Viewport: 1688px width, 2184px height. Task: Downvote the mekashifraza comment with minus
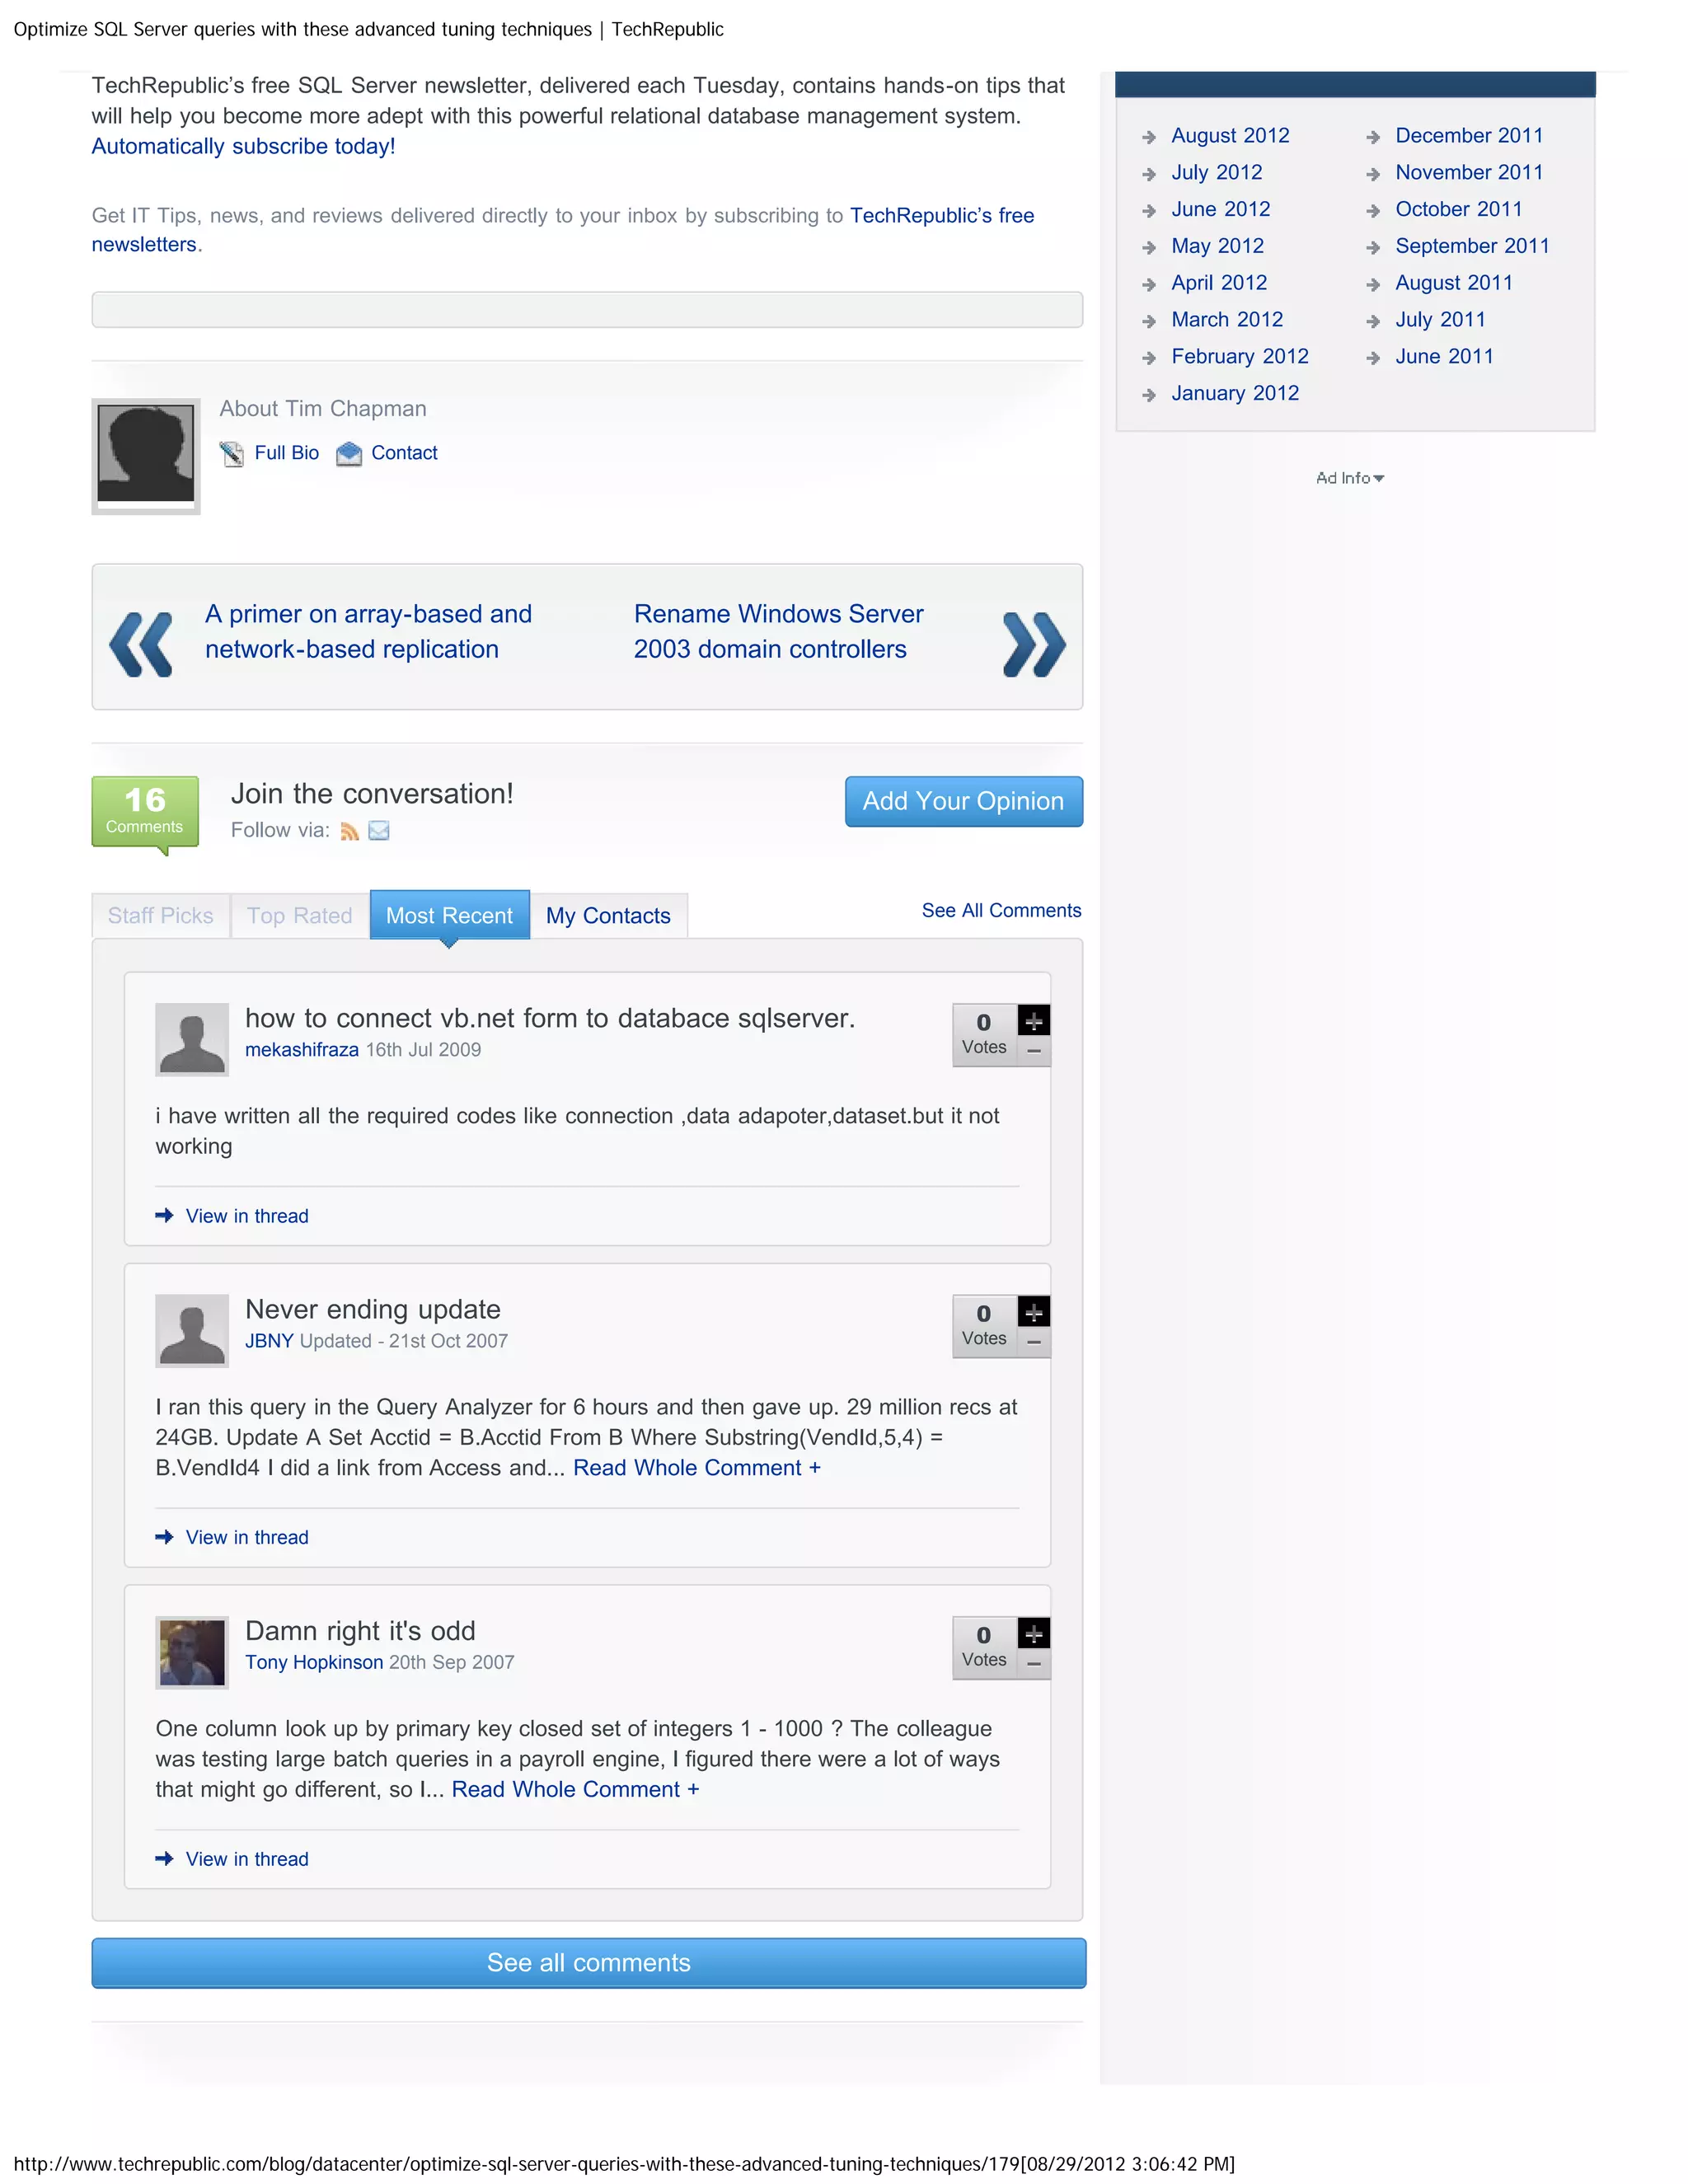pos(1033,1052)
